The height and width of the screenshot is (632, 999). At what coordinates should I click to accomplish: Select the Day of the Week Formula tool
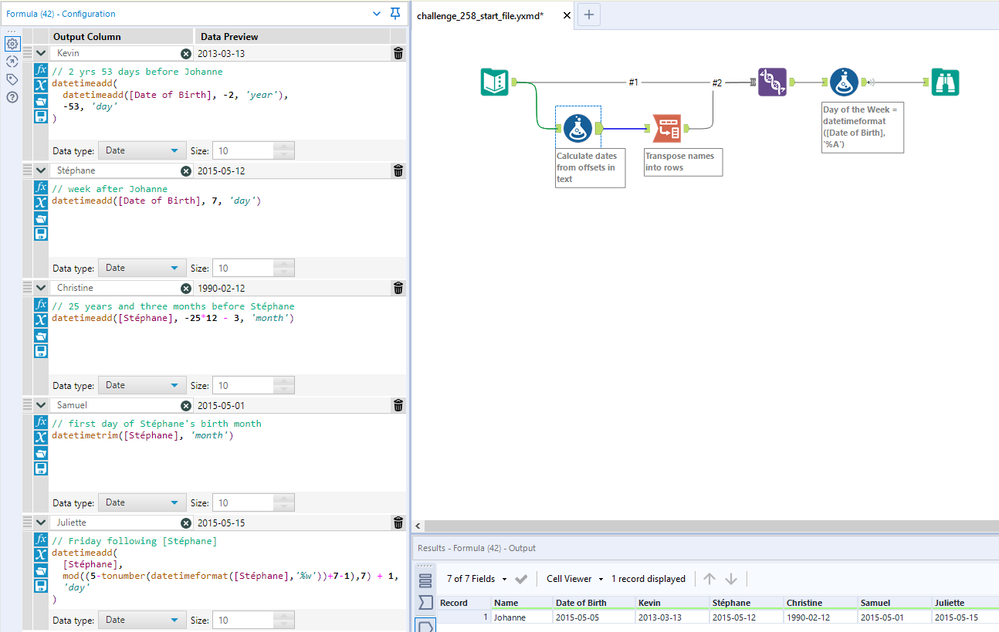click(x=844, y=82)
